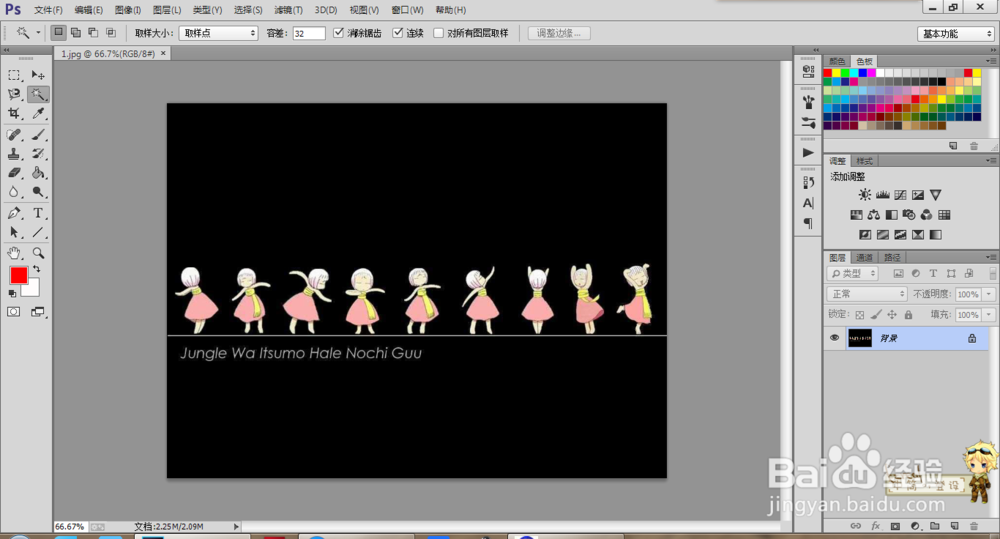Image resolution: width=1000 pixels, height=539 pixels.
Task: Select the Eyedropper tool
Action: pyautogui.click(x=38, y=114)
